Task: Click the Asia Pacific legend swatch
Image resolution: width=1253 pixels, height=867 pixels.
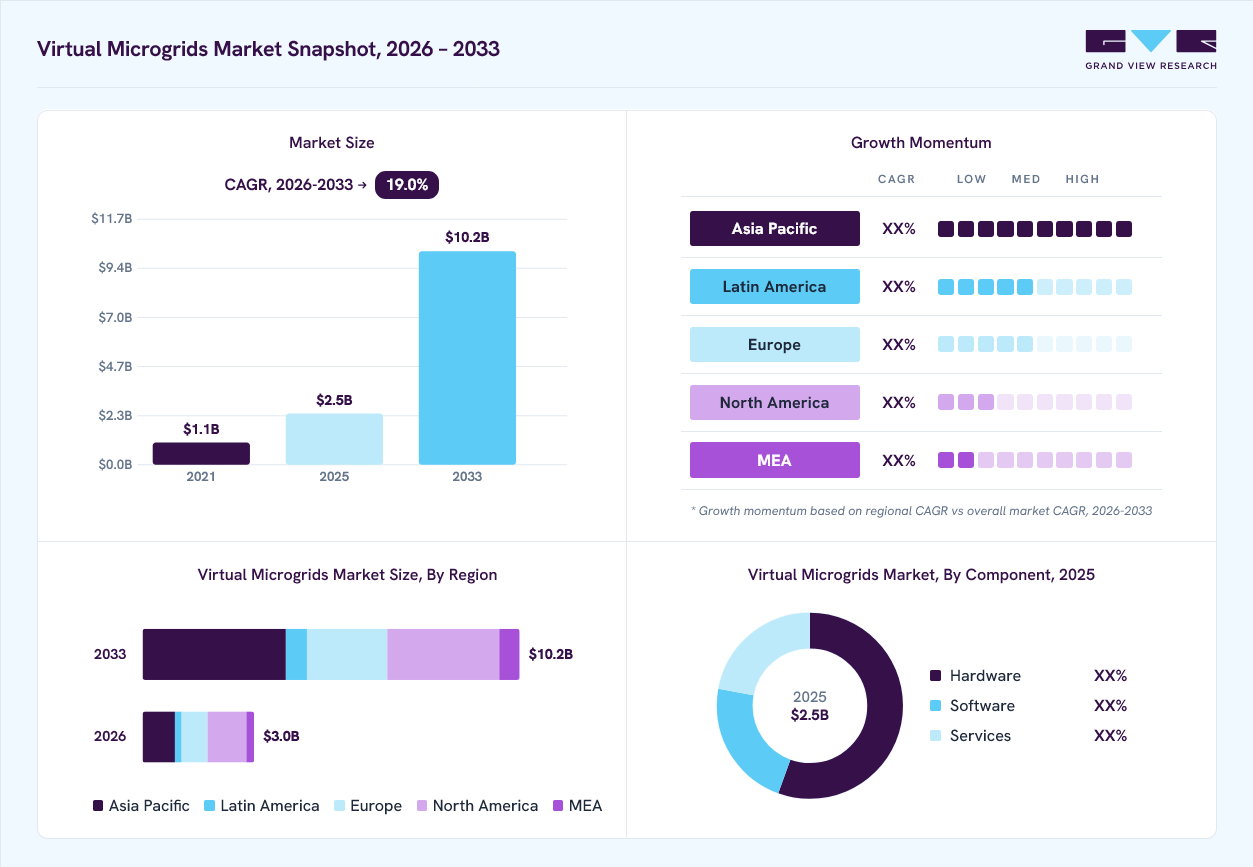Action: pos(98,806)
